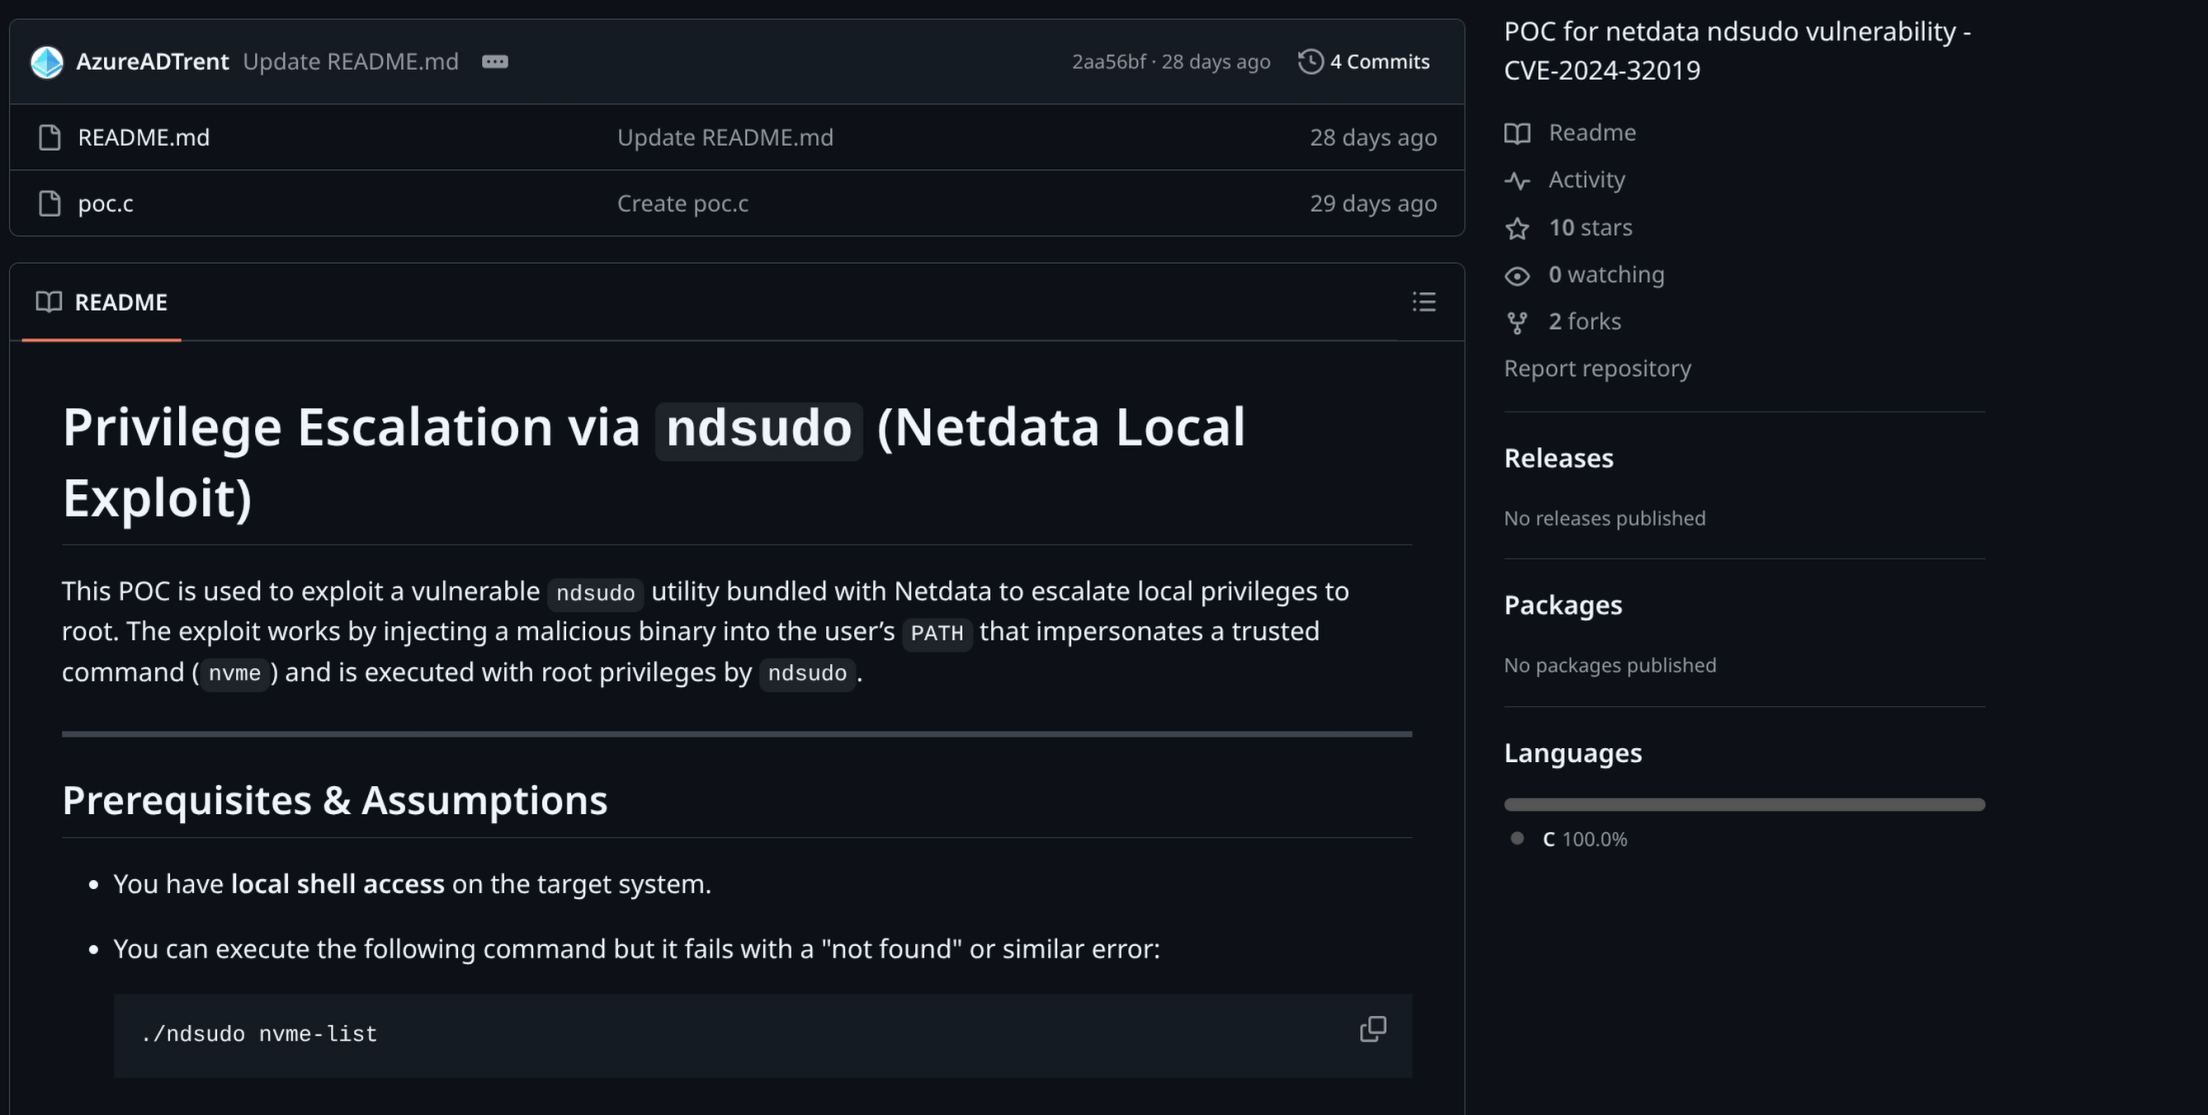View 0 watching watchers

(1606, 275)
